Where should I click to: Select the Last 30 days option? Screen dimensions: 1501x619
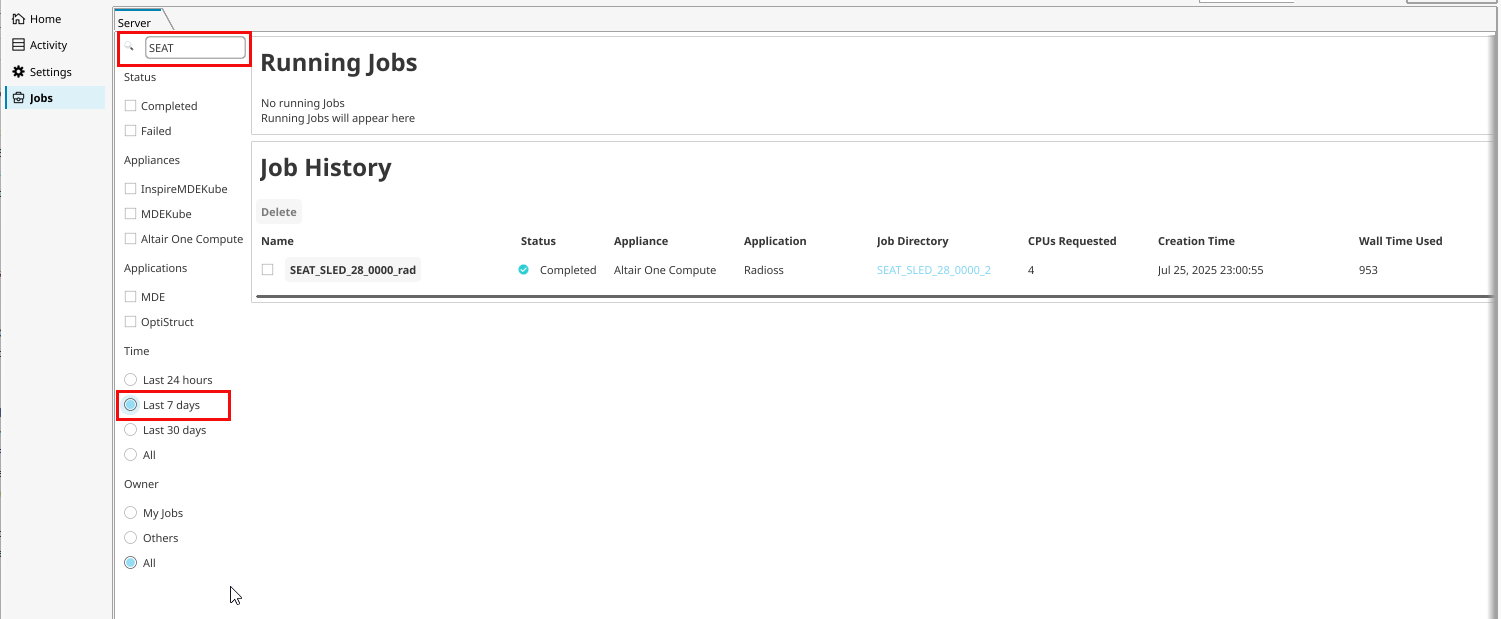(130, 430)
